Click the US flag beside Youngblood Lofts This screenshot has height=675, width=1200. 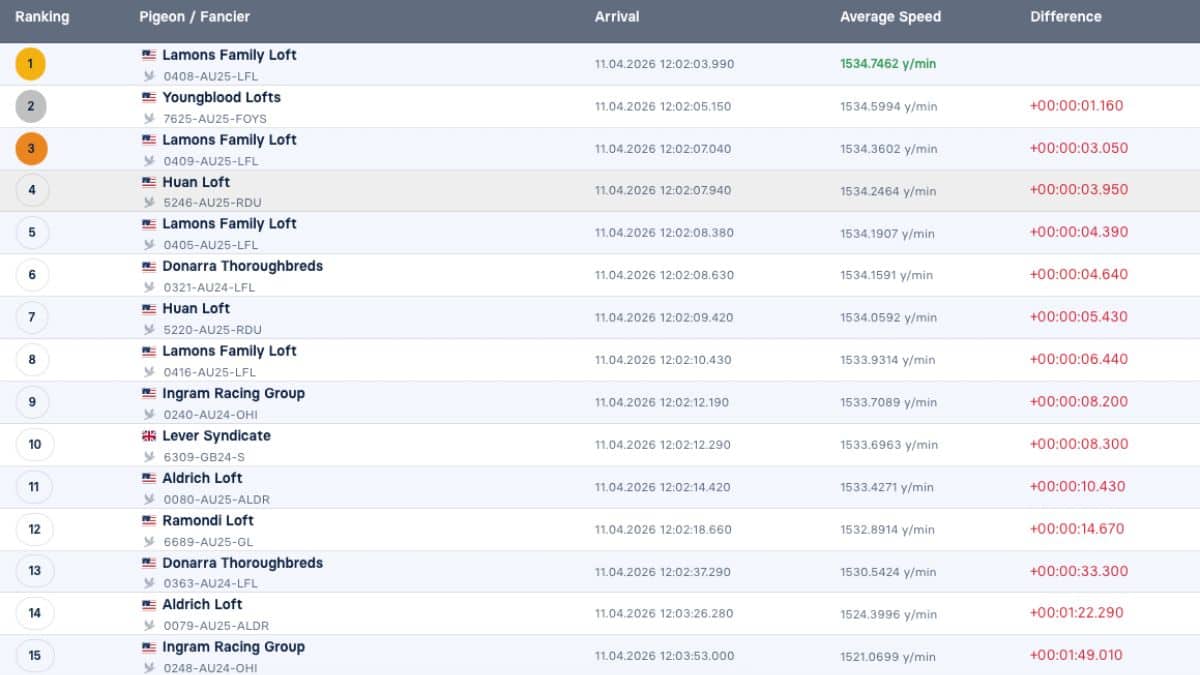tap(149, 98)
